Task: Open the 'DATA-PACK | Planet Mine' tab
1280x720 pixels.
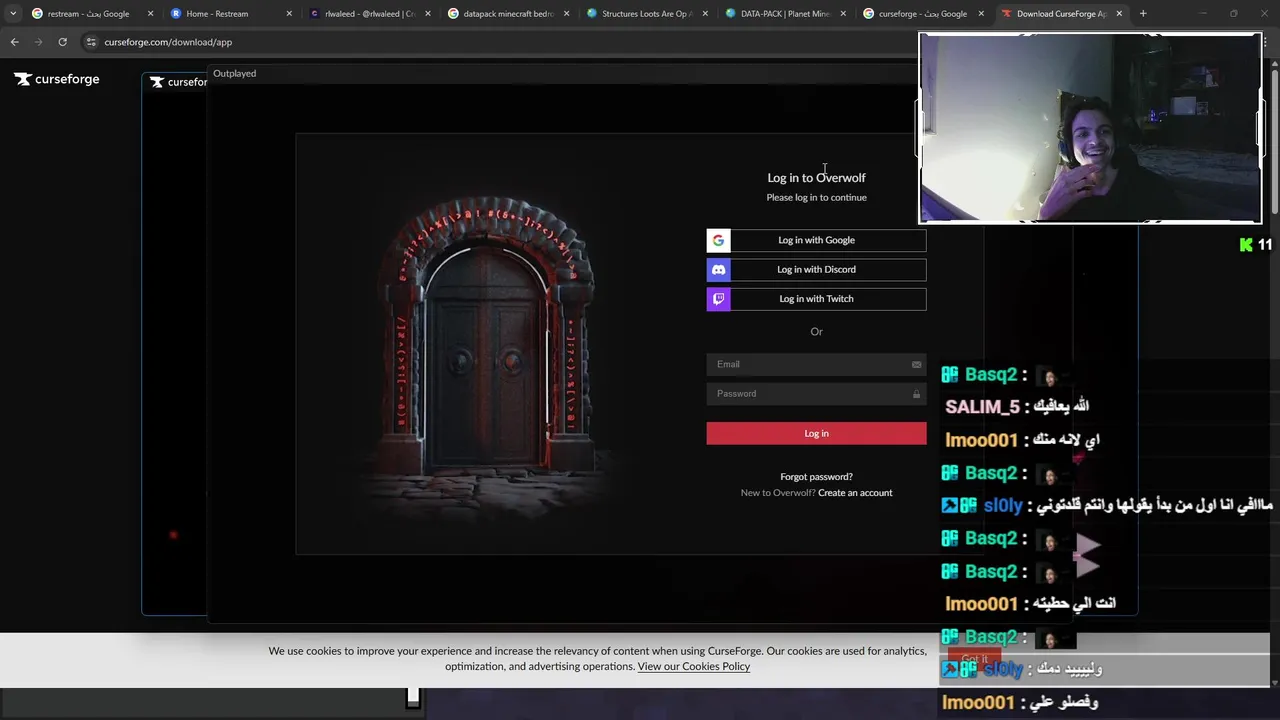Action: point(784,14)
